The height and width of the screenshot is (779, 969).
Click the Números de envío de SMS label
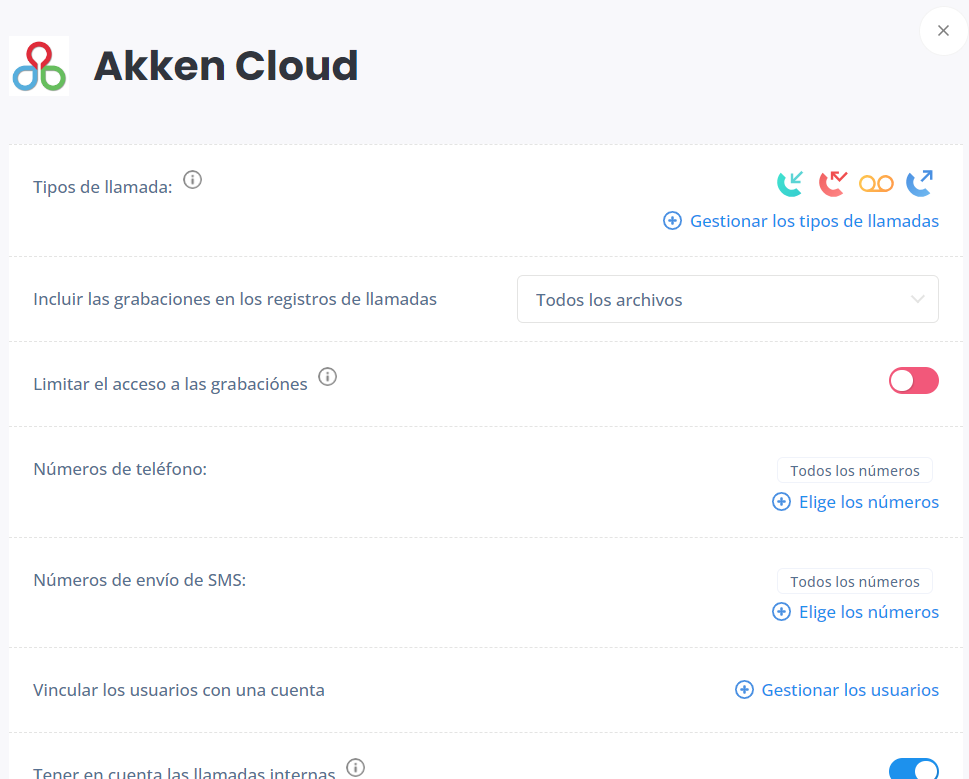coord(140,581)
